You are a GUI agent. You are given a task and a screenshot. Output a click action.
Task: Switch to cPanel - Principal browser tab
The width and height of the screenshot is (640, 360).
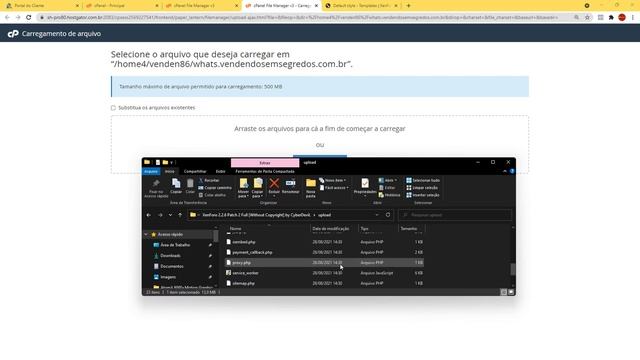pyautogui.click(x=122, y=6)
